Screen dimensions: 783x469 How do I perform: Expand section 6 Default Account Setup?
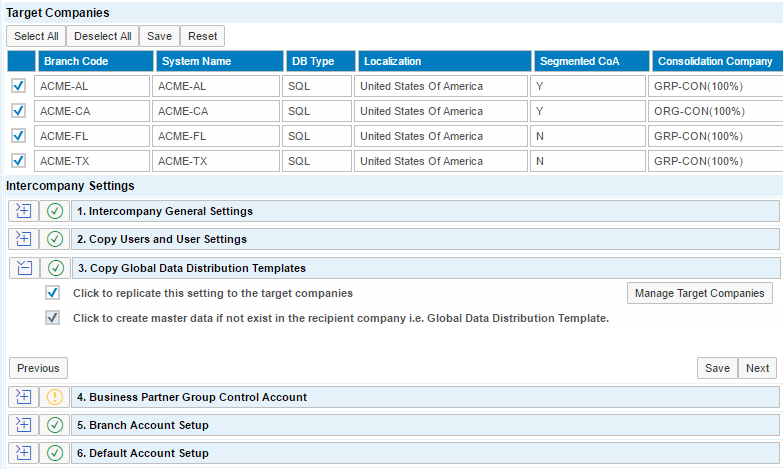tap(24, 453)
